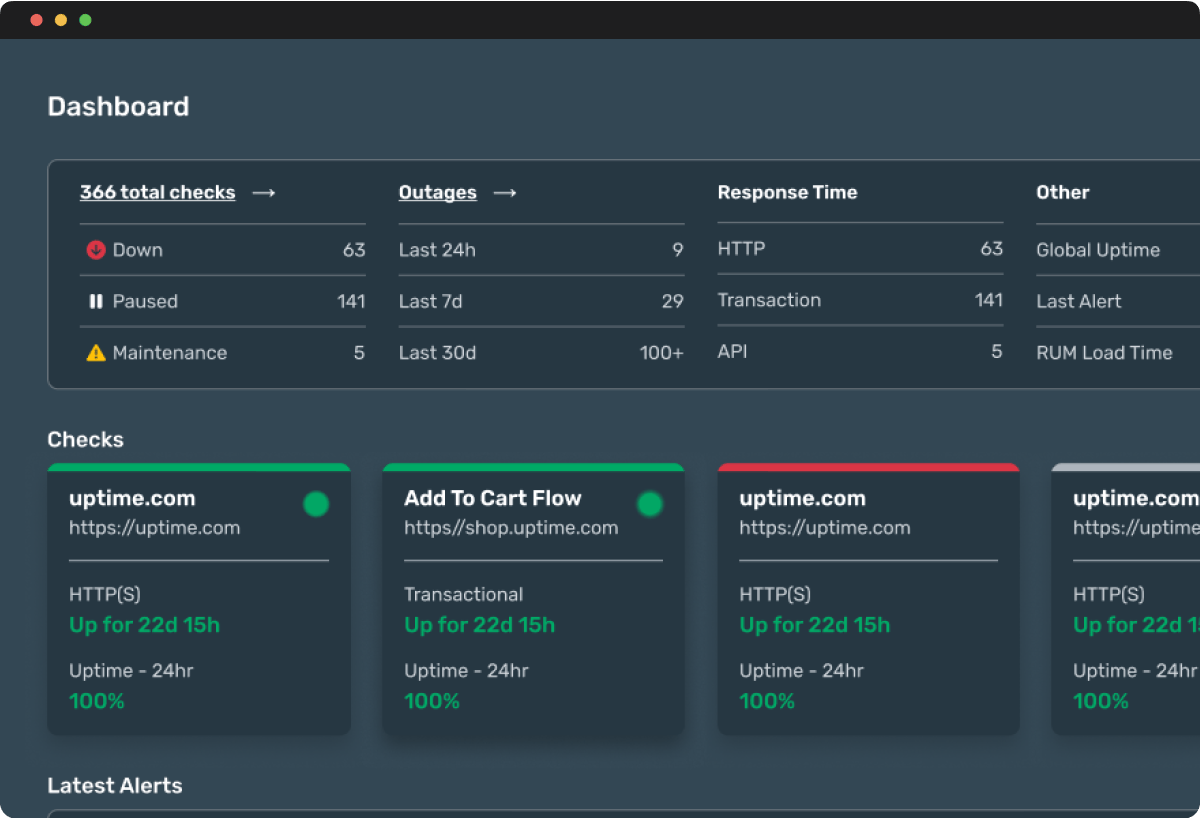Click the macOS green maximize window button

(x=85, y=20)
